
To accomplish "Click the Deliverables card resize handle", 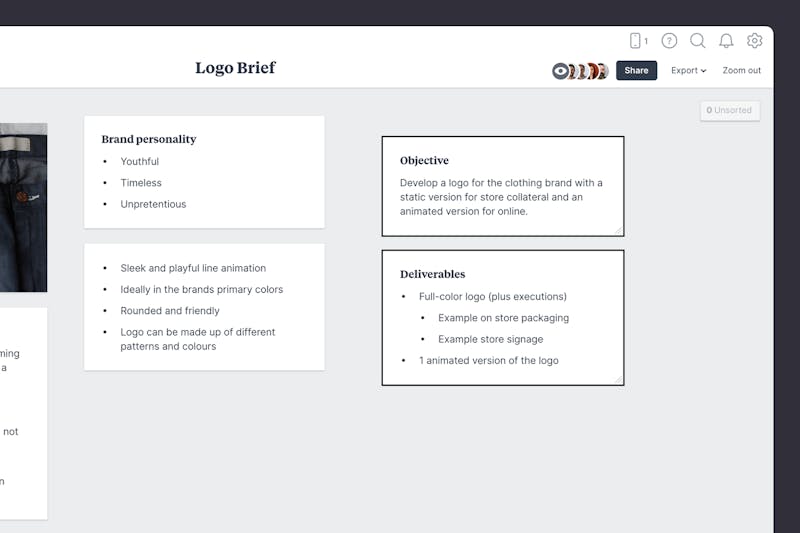I will click(618, 379).
